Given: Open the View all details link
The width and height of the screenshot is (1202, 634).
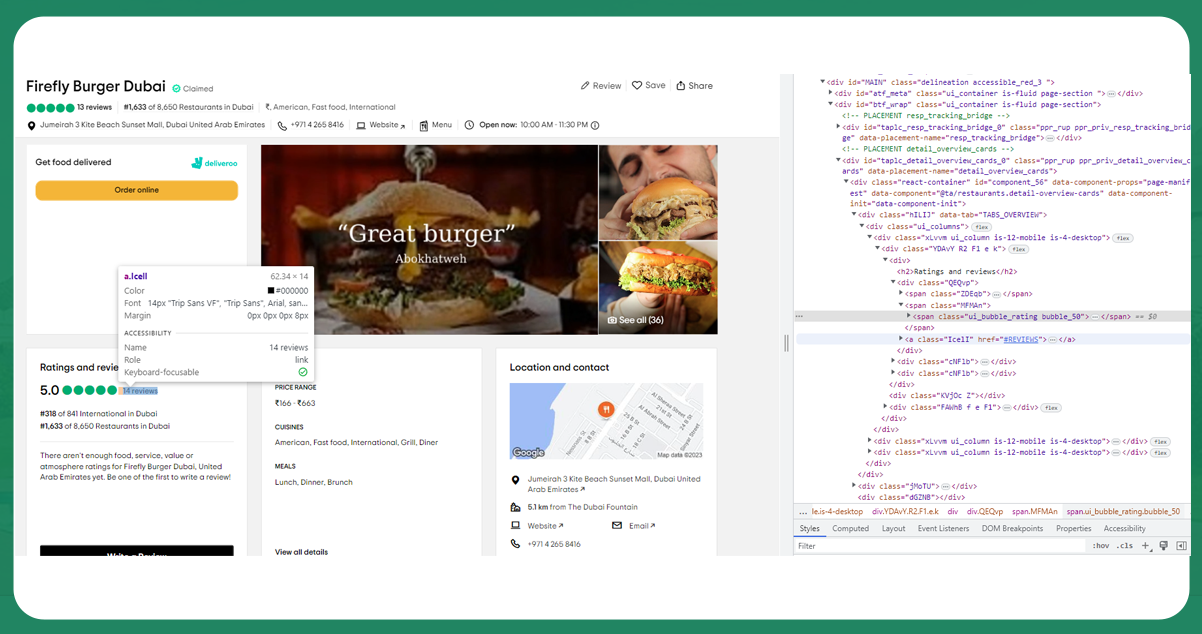Looking at the screenshot, I should [301, 552].
